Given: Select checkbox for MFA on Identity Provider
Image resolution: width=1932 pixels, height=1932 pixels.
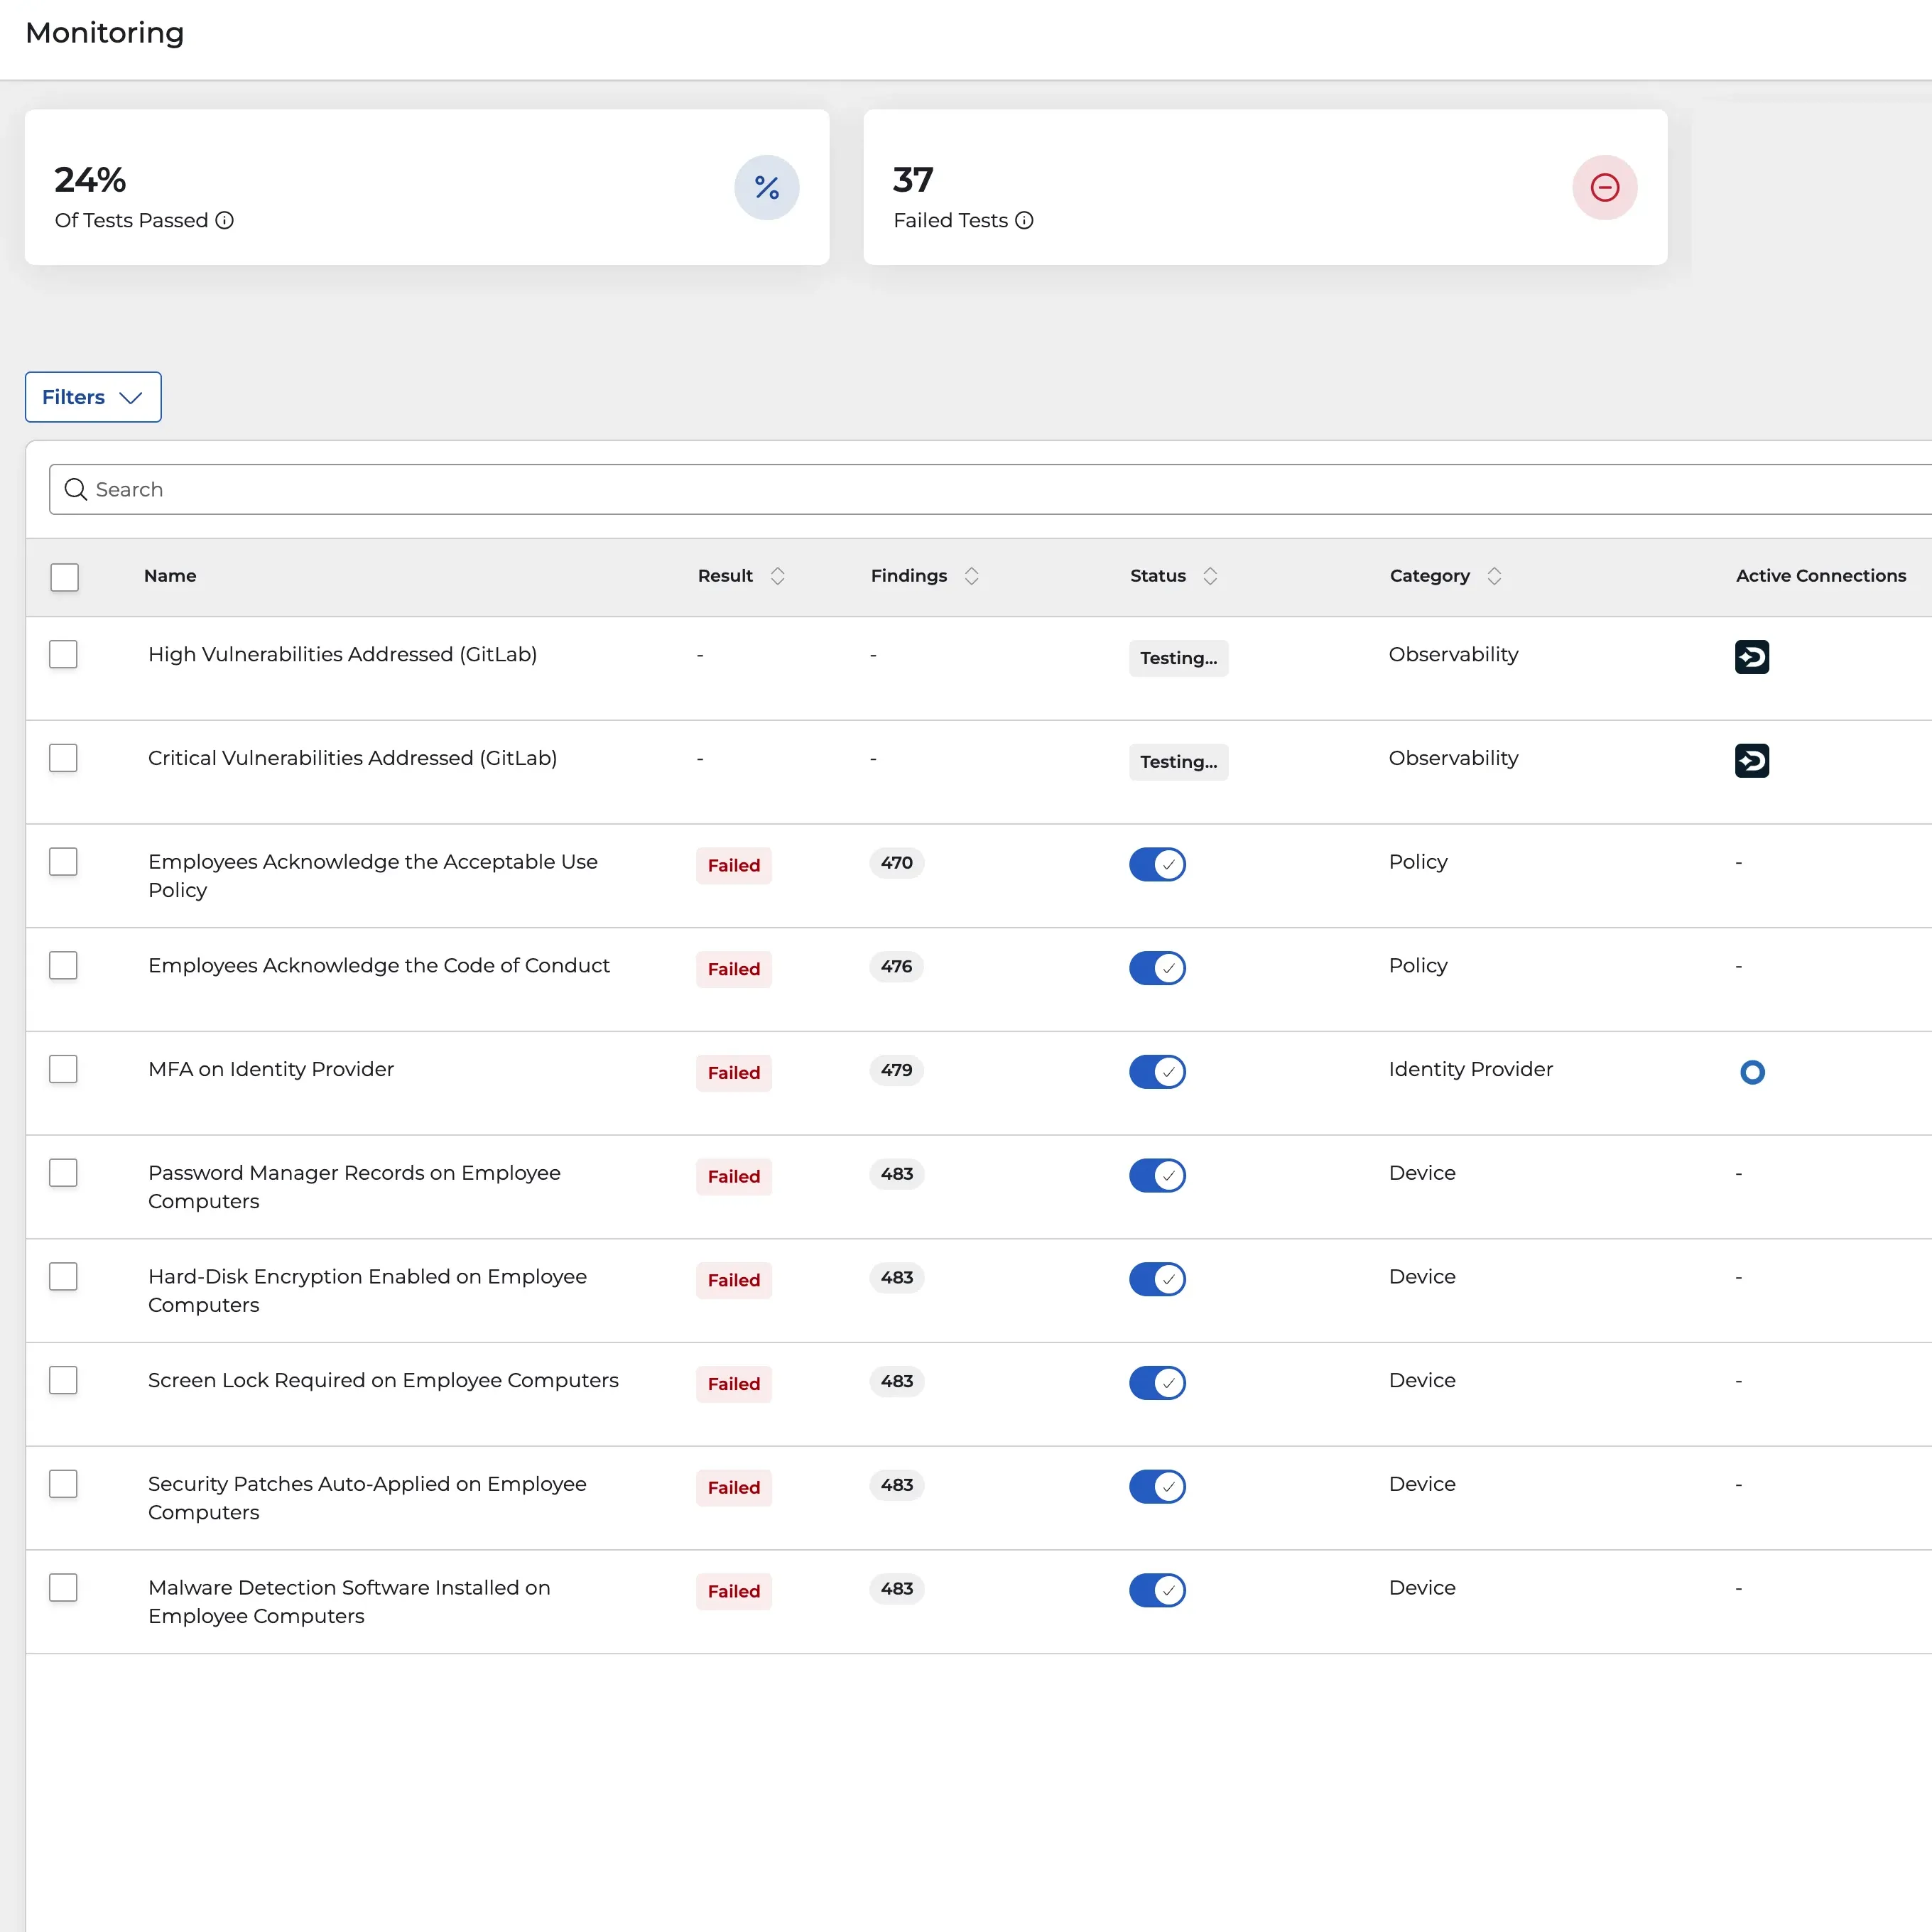Looking at the screenshot, I should [63, 1069].
